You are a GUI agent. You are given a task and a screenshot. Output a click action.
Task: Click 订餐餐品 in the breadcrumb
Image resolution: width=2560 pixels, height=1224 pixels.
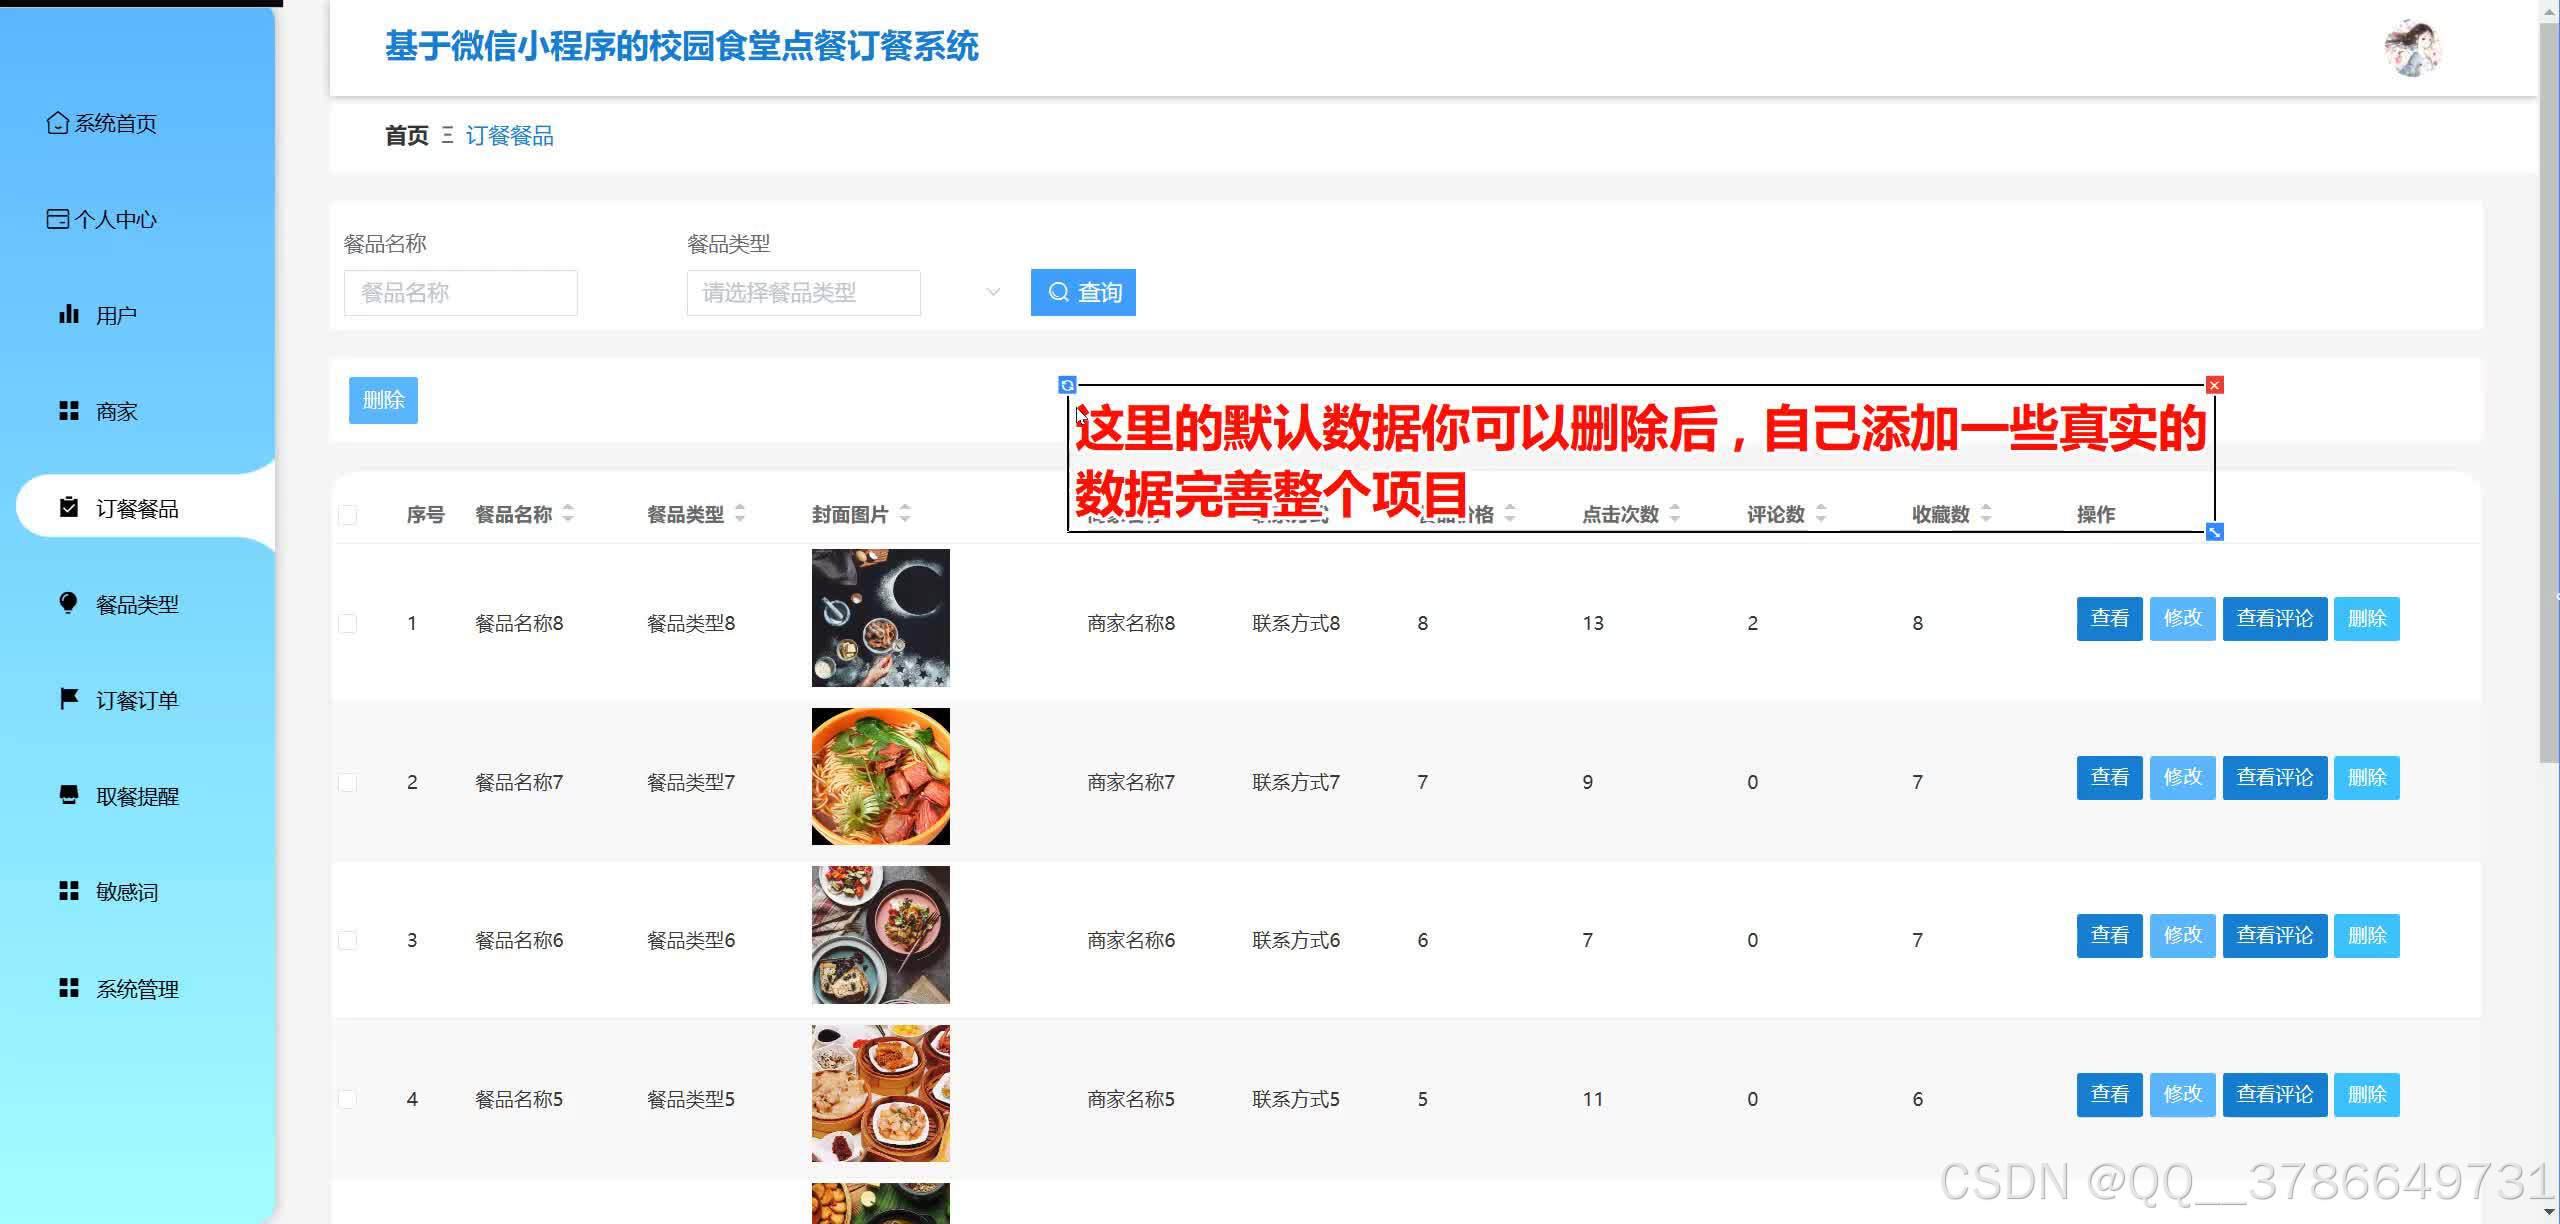[510, 136]
